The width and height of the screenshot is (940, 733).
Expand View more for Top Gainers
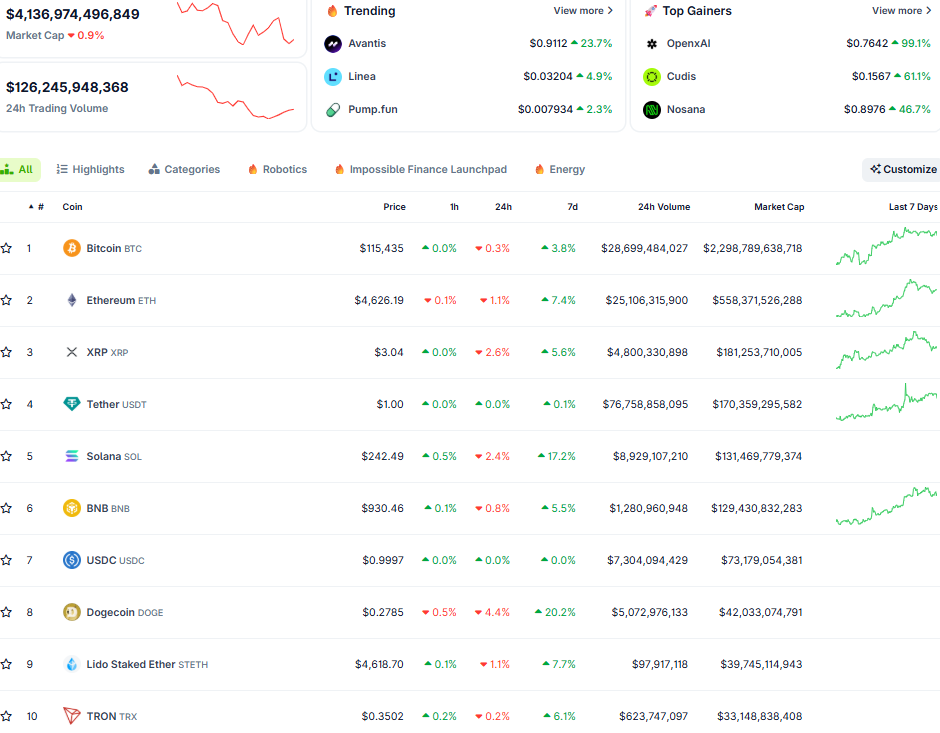tap(900, 10)
